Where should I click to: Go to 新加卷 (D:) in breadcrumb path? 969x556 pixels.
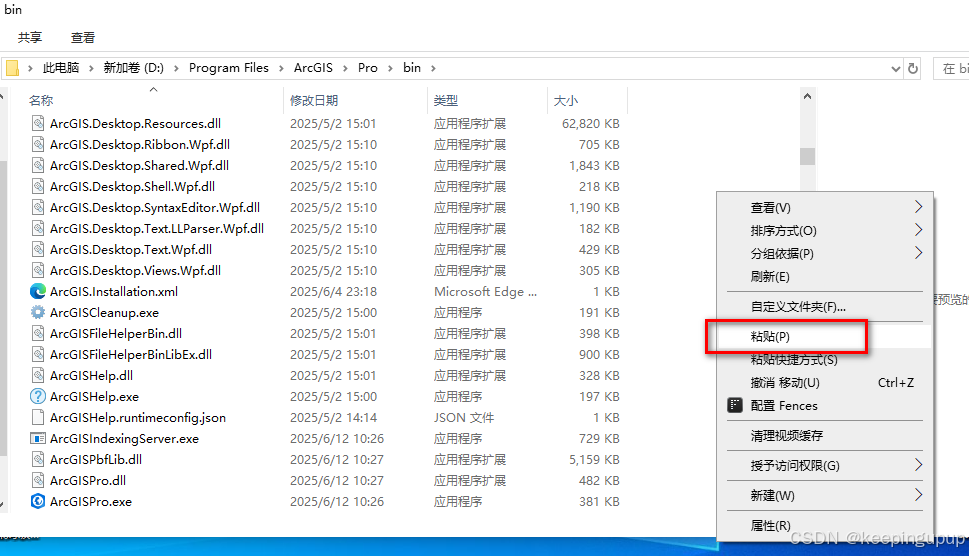[133, 68]
